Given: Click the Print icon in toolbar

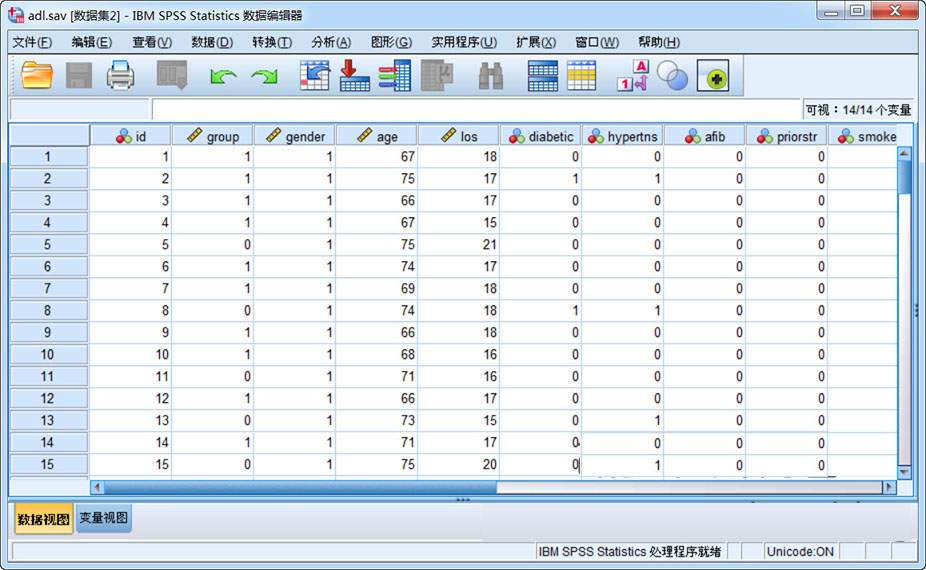Looking at the screenshot, I should (x=121, y=75).
